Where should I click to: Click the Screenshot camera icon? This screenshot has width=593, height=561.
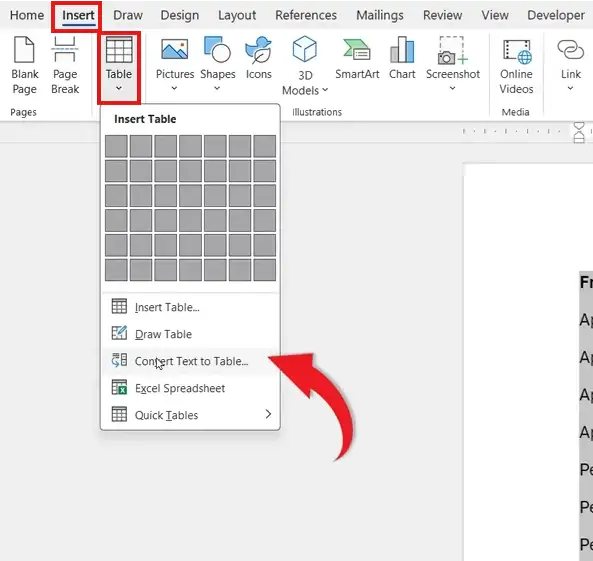point(453,50)
